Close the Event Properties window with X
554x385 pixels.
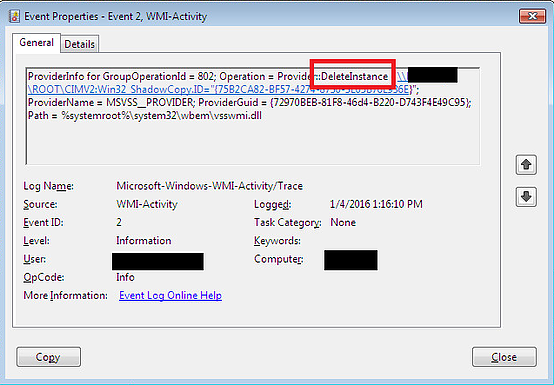[x=532, y=16]
